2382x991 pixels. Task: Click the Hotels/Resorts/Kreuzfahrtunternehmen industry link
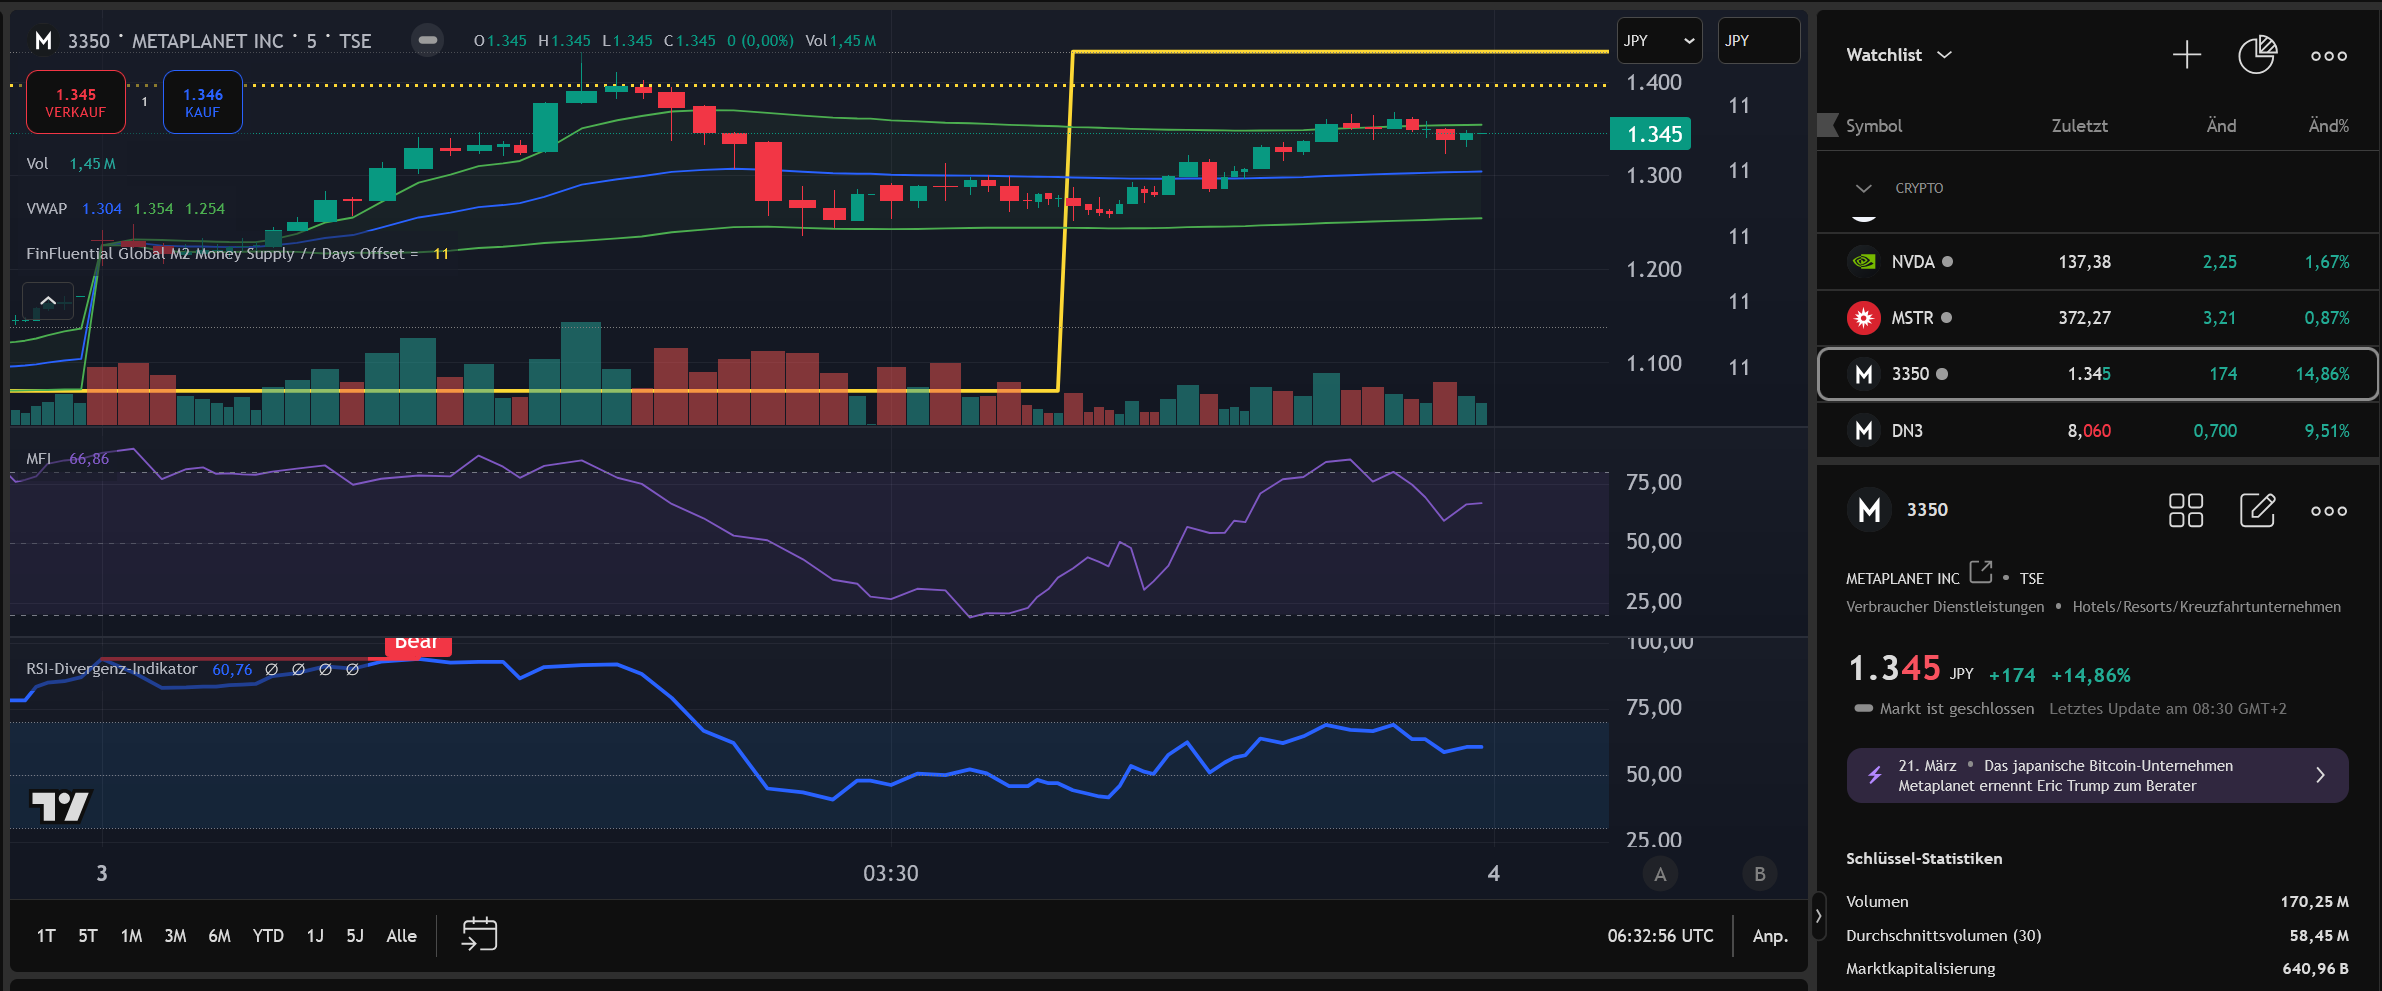pos(2206,607)
